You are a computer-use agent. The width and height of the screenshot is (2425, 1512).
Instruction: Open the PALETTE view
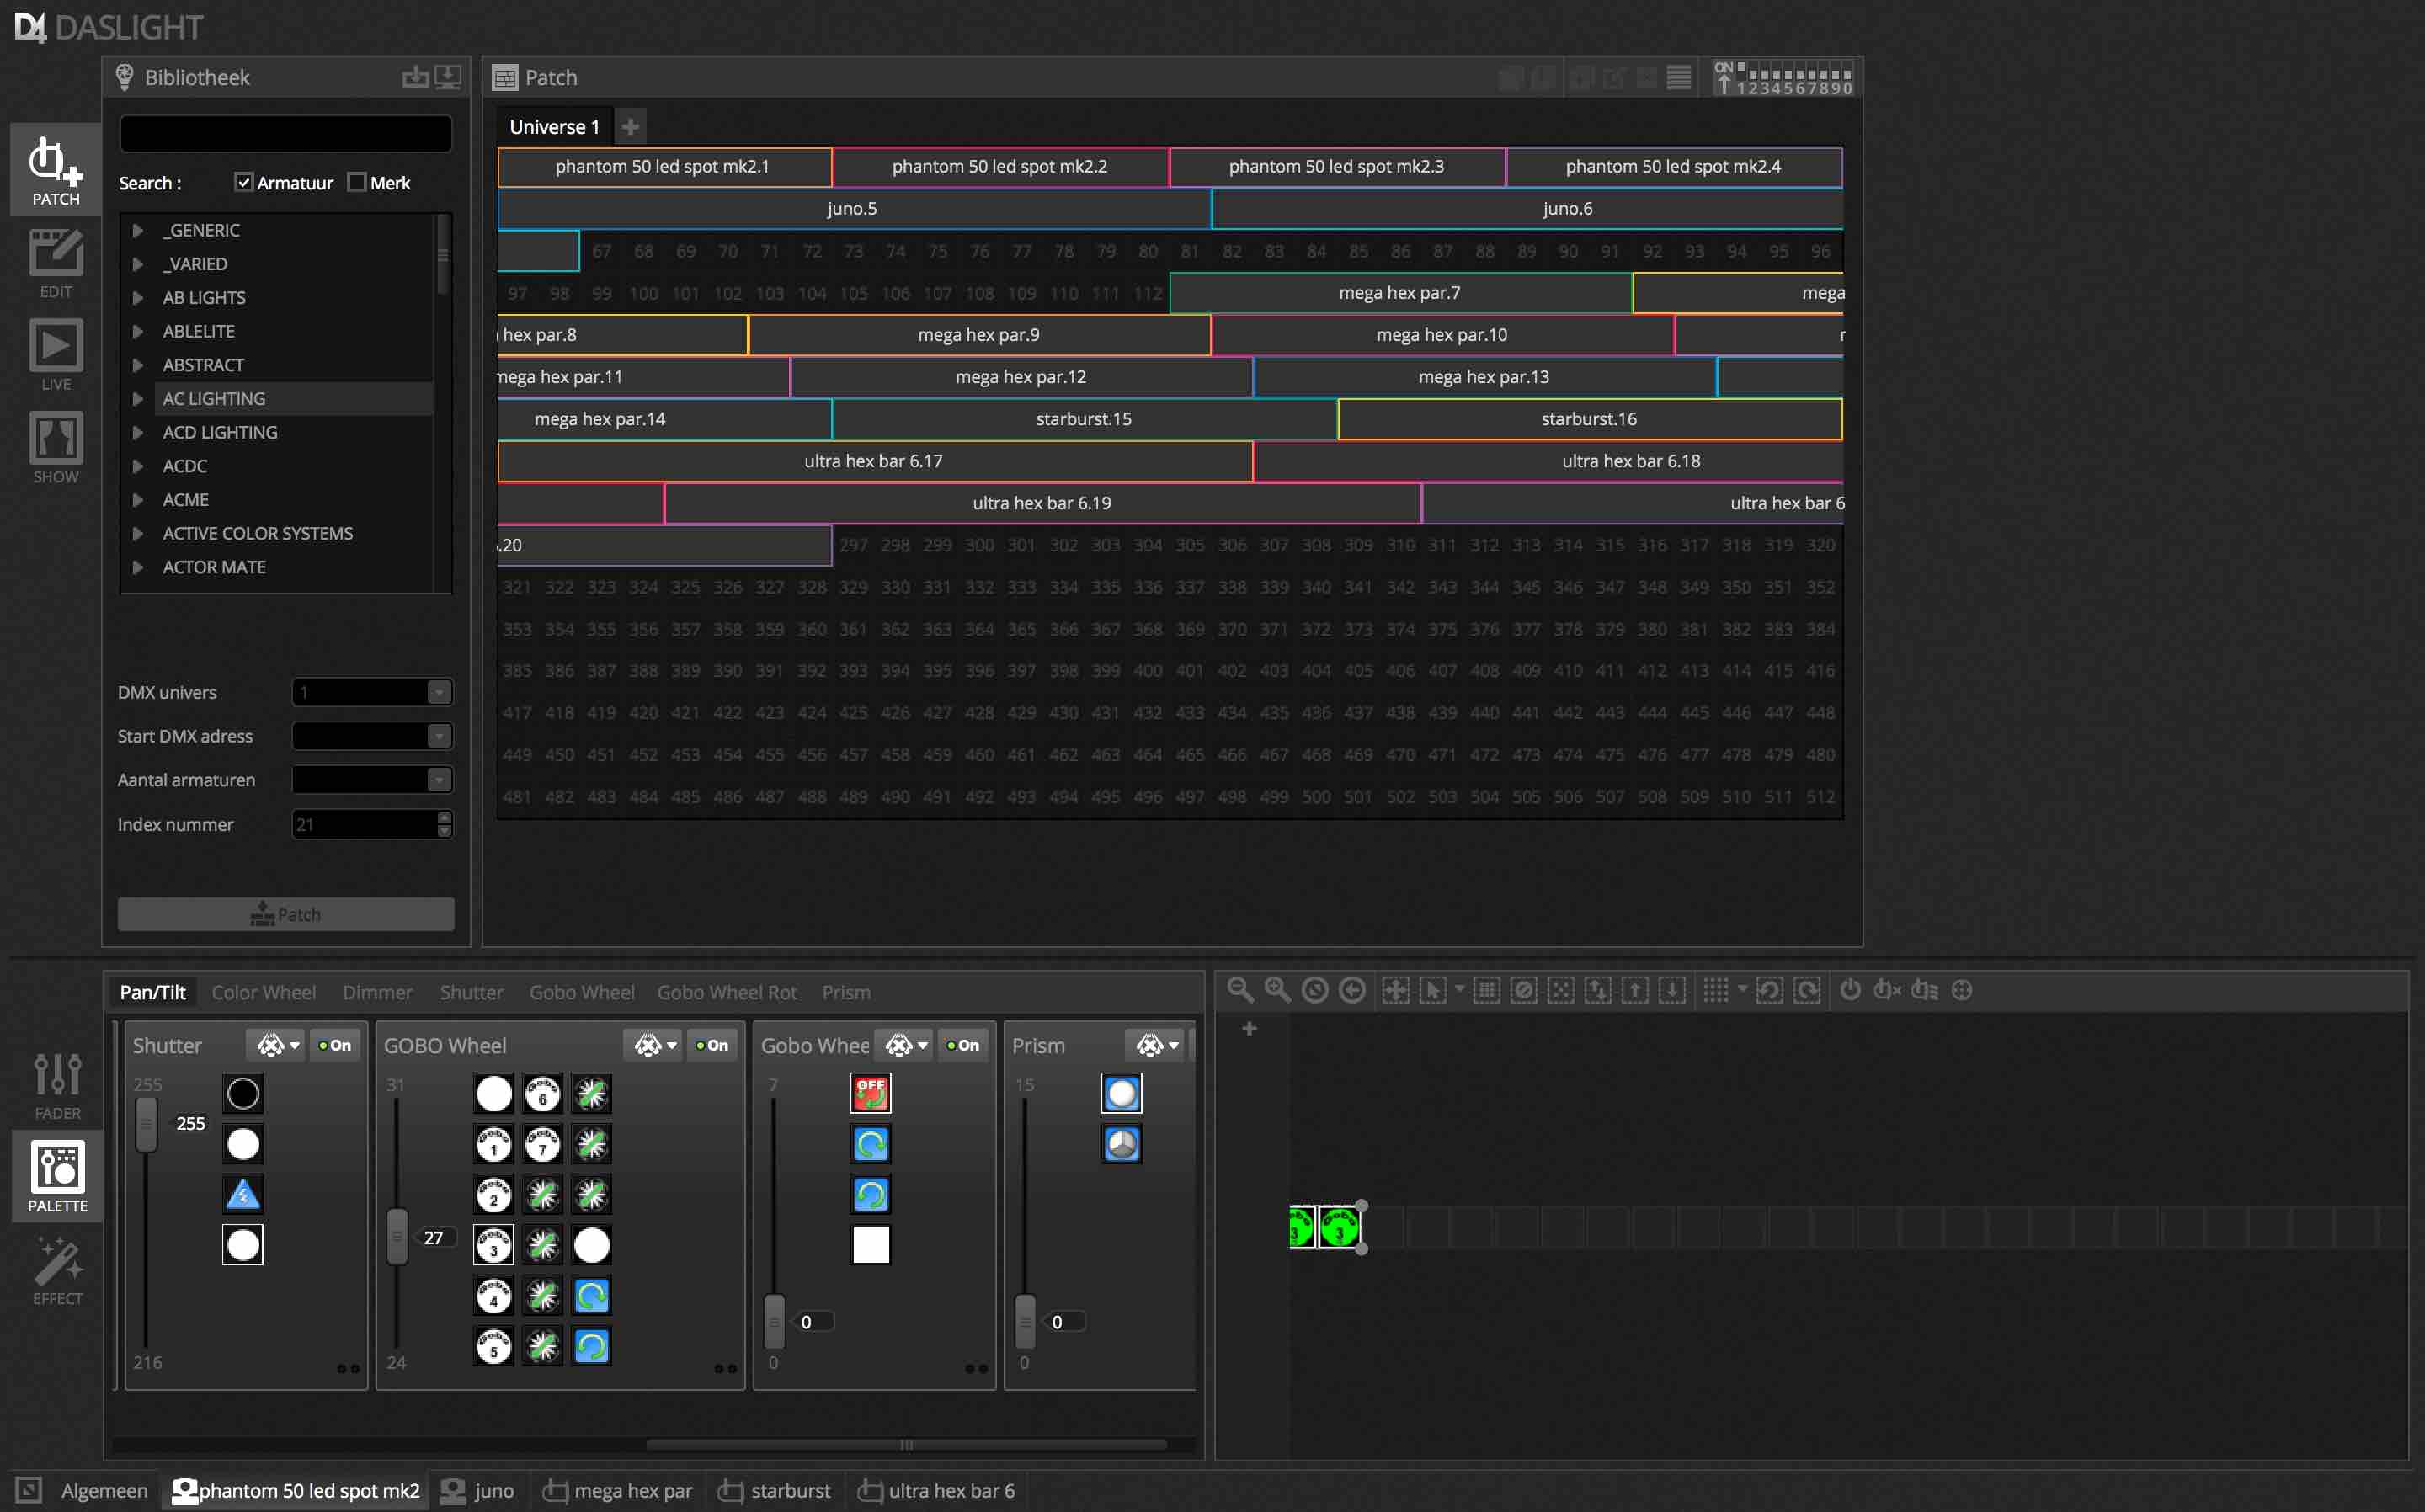click(57, 1177)
